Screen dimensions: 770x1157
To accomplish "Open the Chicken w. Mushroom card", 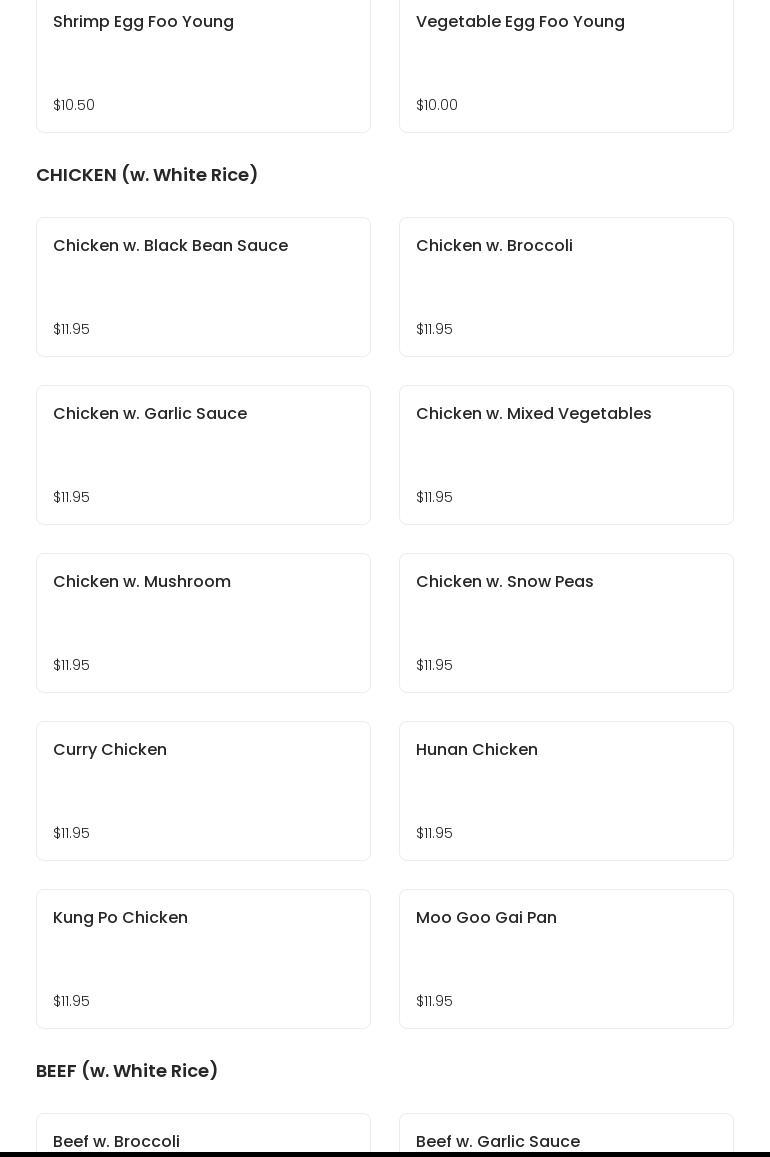I will tap(203, 623).
